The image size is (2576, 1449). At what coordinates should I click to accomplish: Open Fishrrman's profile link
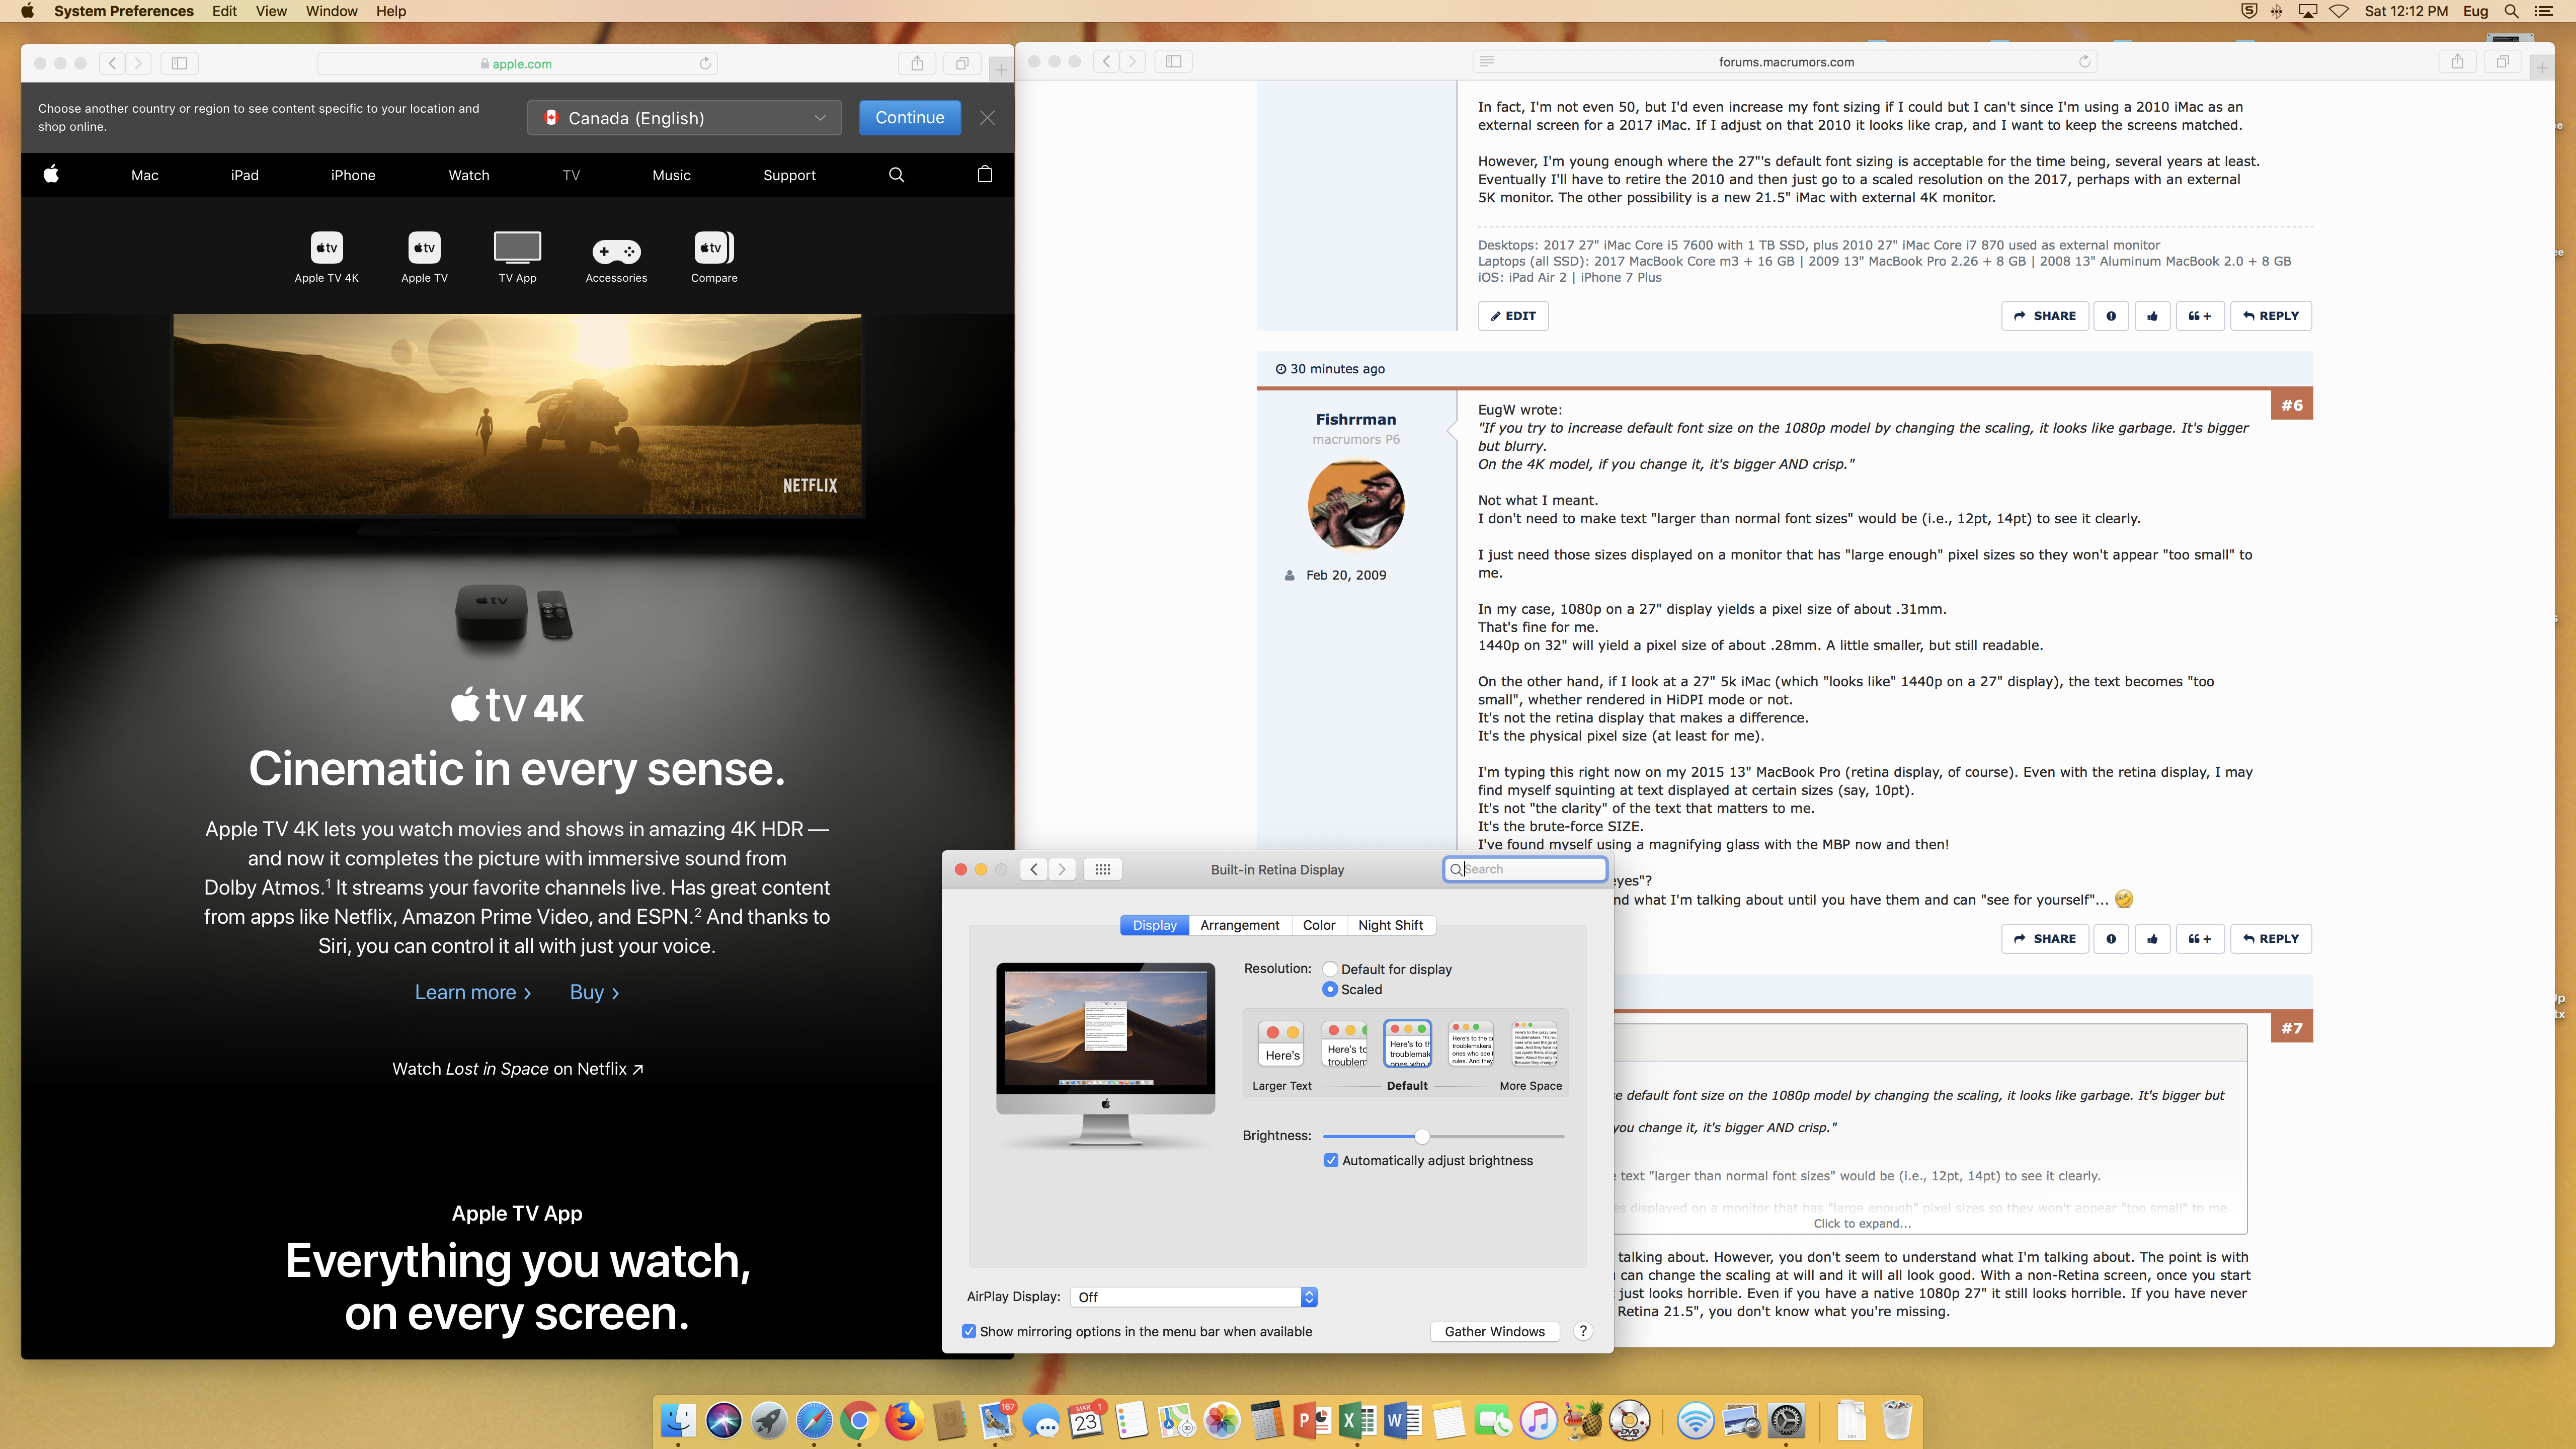pos(1355,419)
